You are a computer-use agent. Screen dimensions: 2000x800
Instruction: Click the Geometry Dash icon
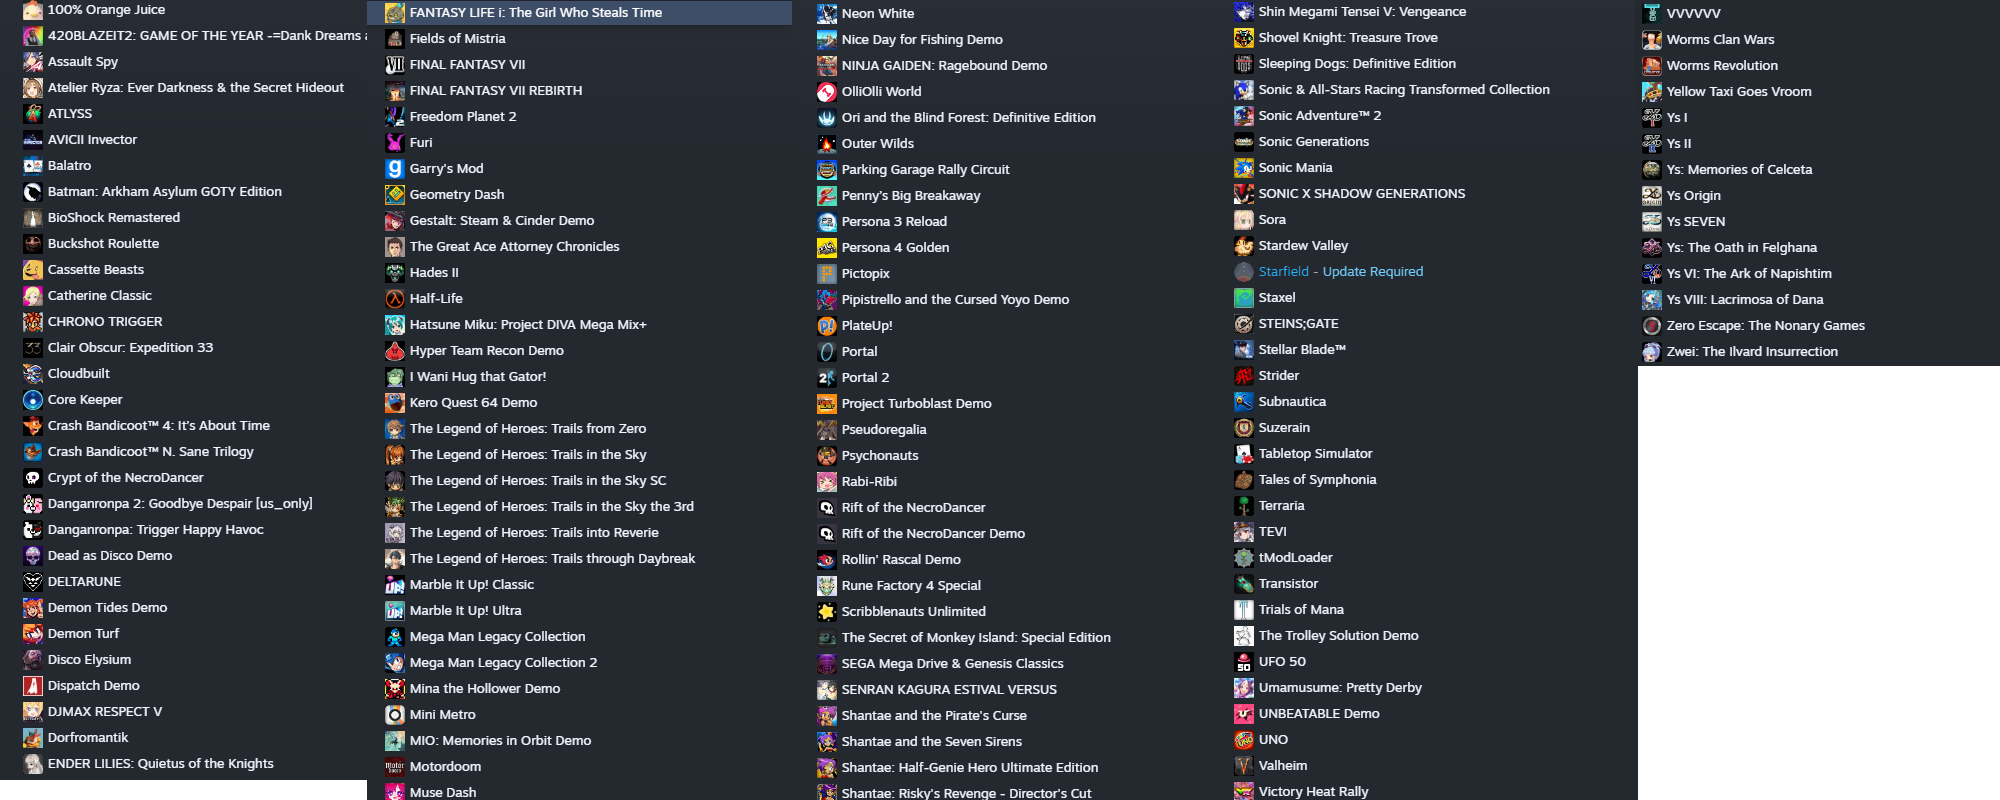click(x=395, y=195)
